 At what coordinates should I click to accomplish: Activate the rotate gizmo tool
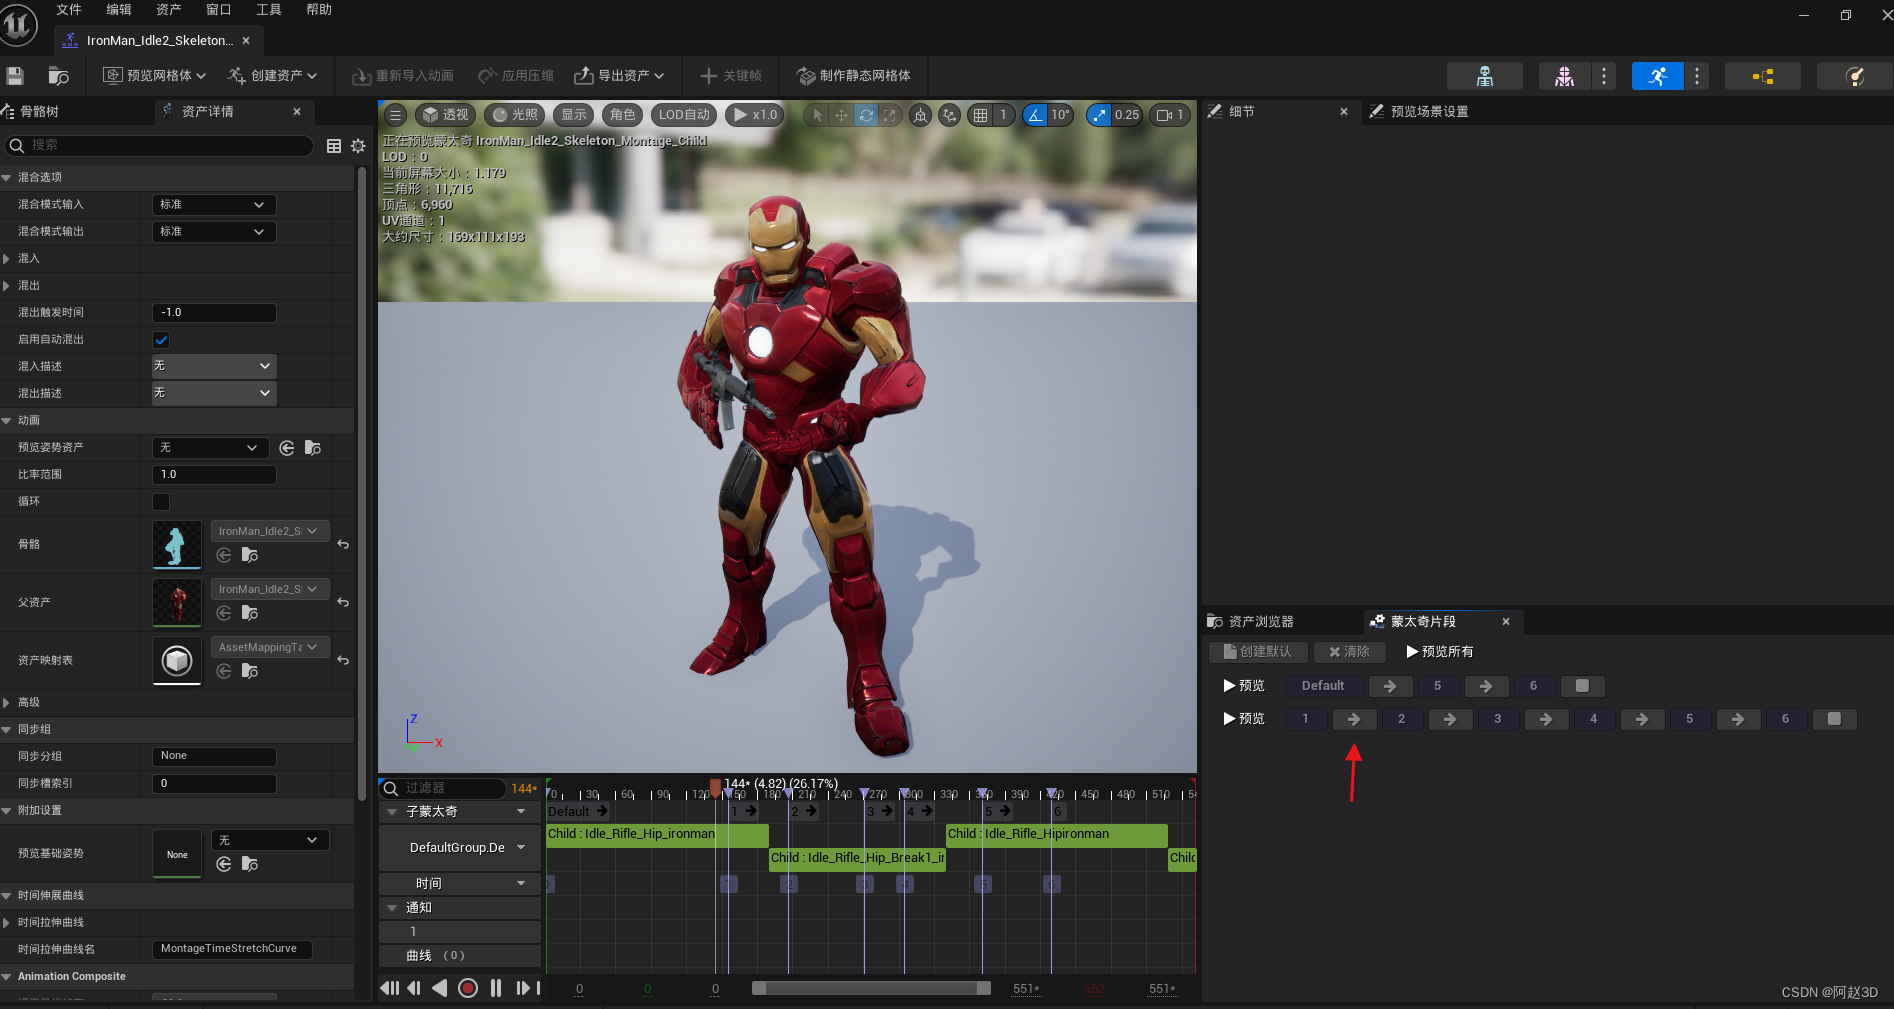[x=866, y=115]
